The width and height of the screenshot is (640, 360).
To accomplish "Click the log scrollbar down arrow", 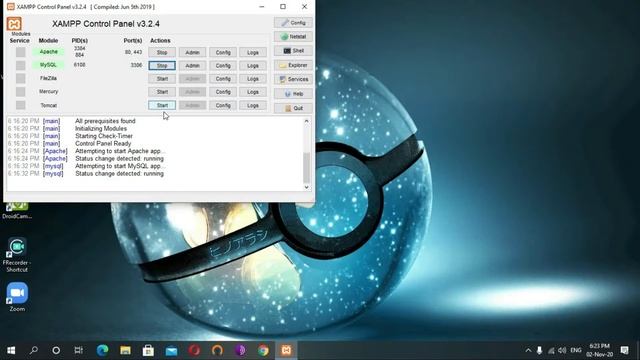I will coord(307,187).
